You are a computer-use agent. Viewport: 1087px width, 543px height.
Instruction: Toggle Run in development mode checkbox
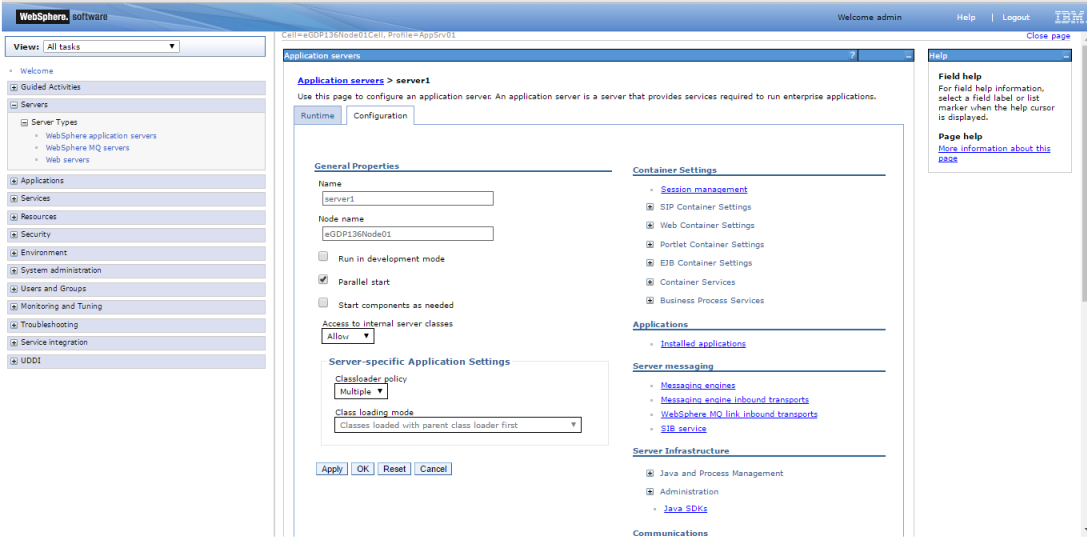pyautogui.click(x=323, y=257)
